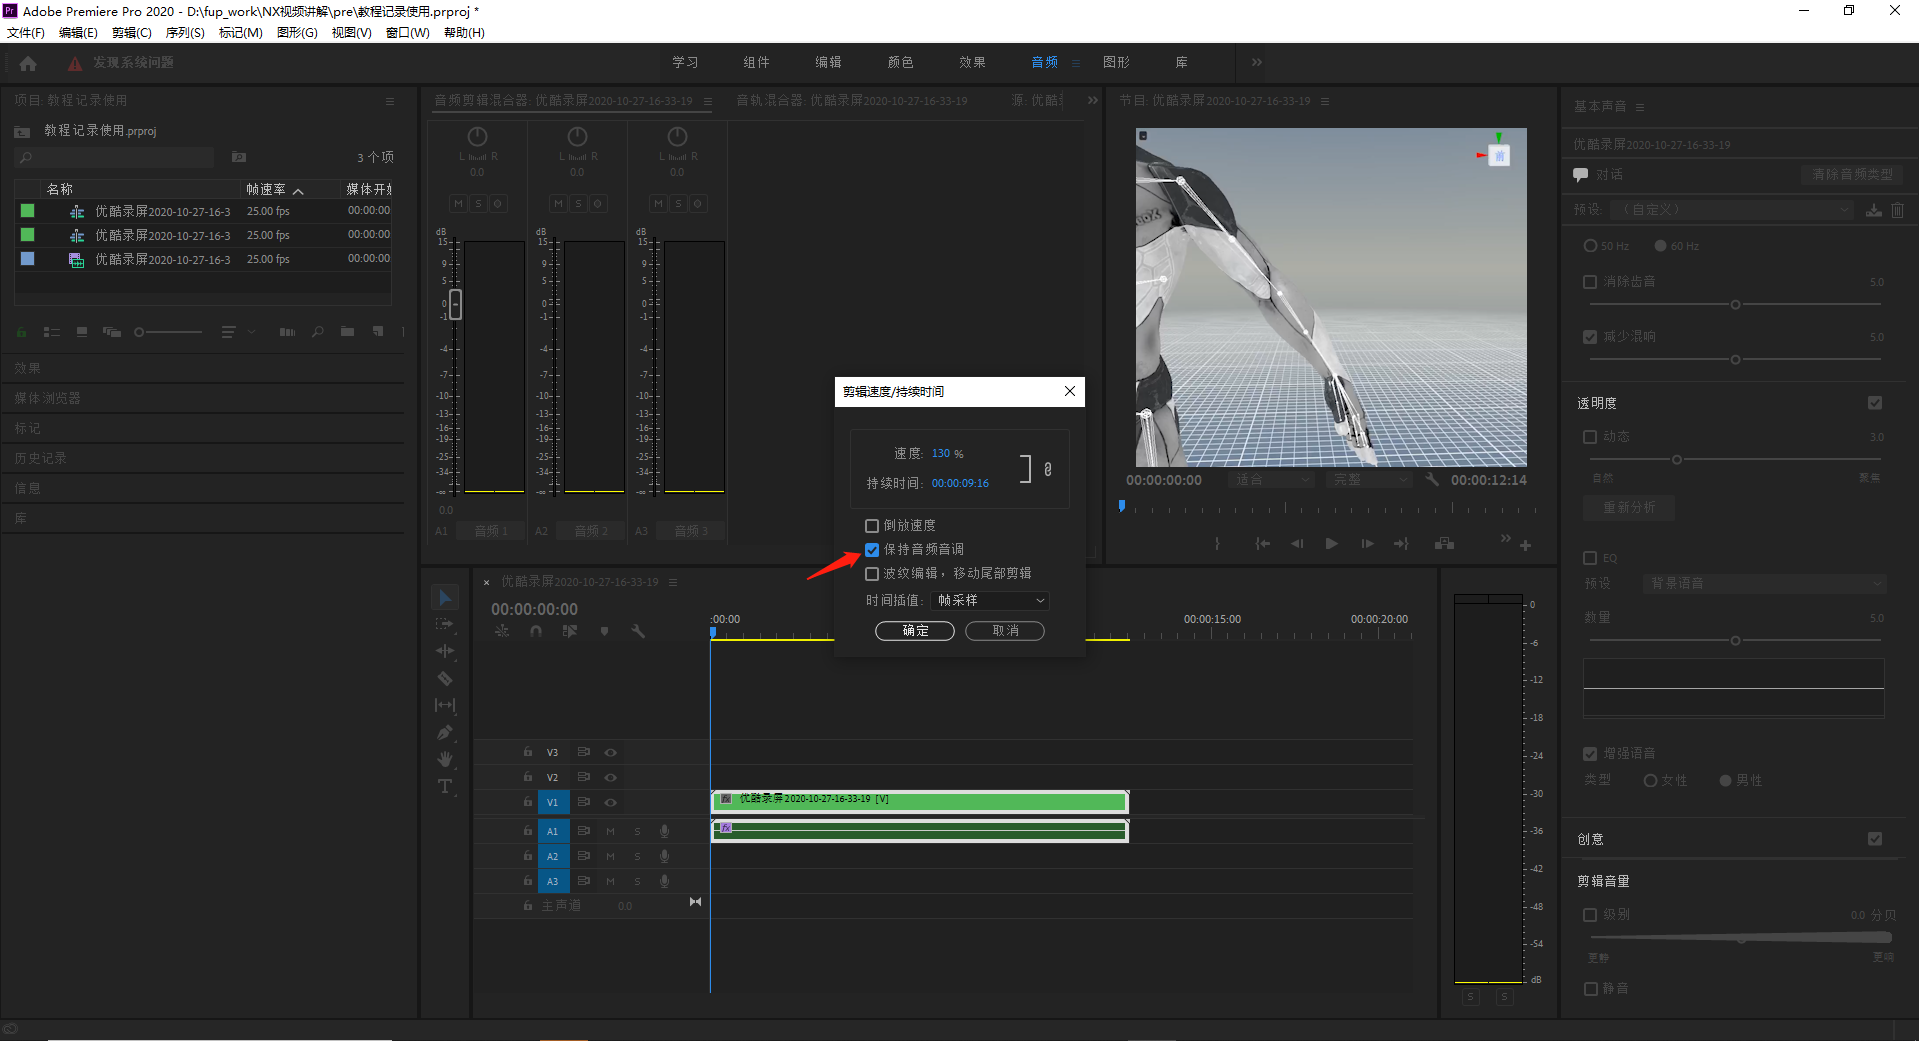Enable the 倒放速度 checkbox
This screenshot has width=1919, height=1041.
[x=872, y=525]
